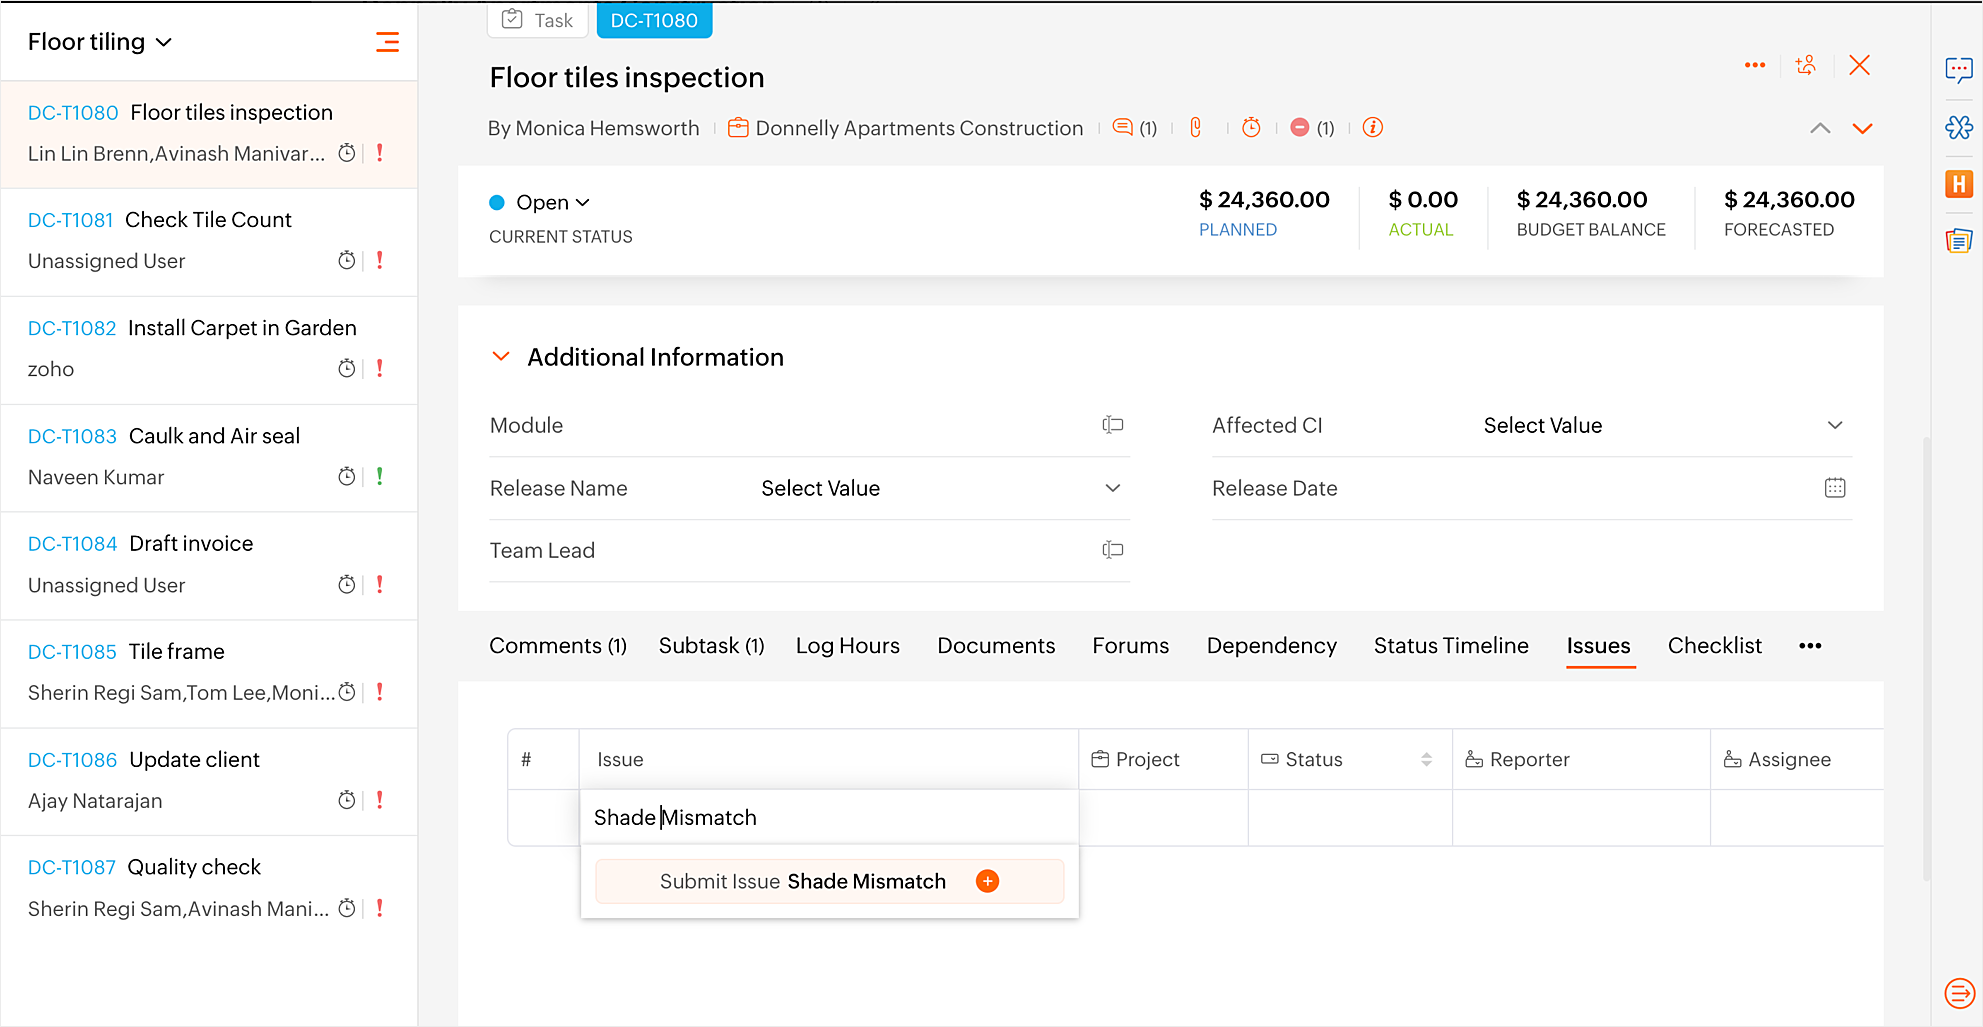Click the orange plus icon to submit issue

pyautogui.click(x=987, y=881)
